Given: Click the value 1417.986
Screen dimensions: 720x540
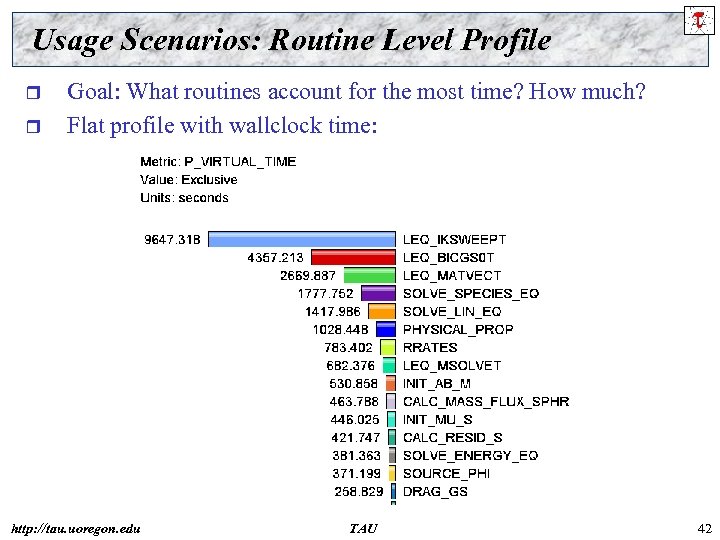Looking at the screenshot, I should click(333, 312).
